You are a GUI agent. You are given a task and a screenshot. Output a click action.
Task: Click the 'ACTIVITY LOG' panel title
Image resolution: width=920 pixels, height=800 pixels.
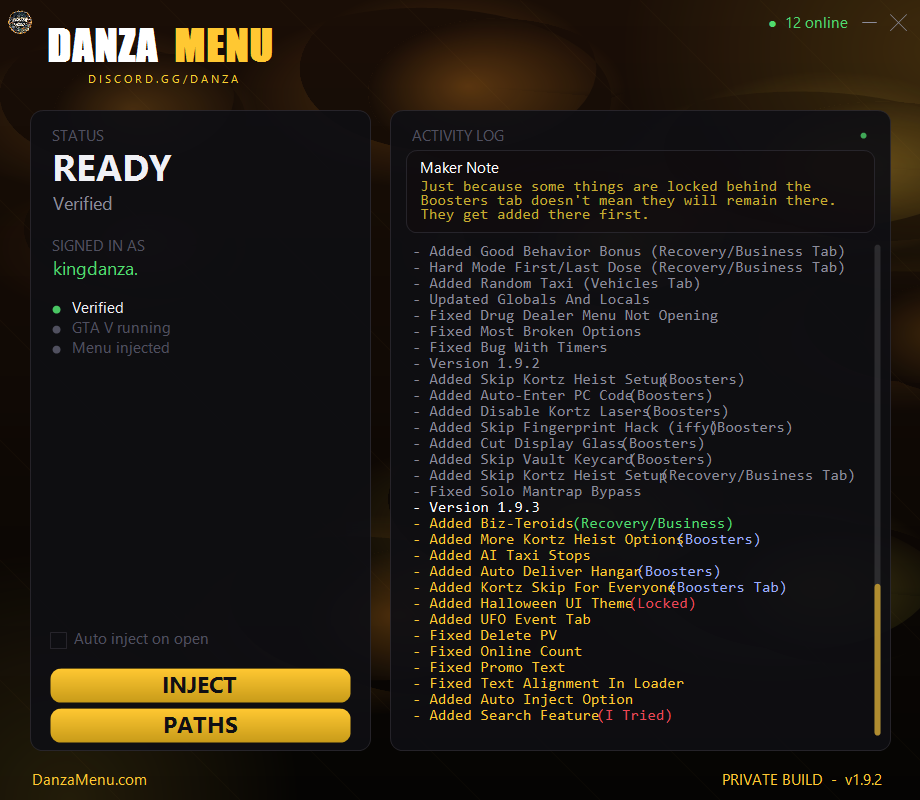[458, 136]
